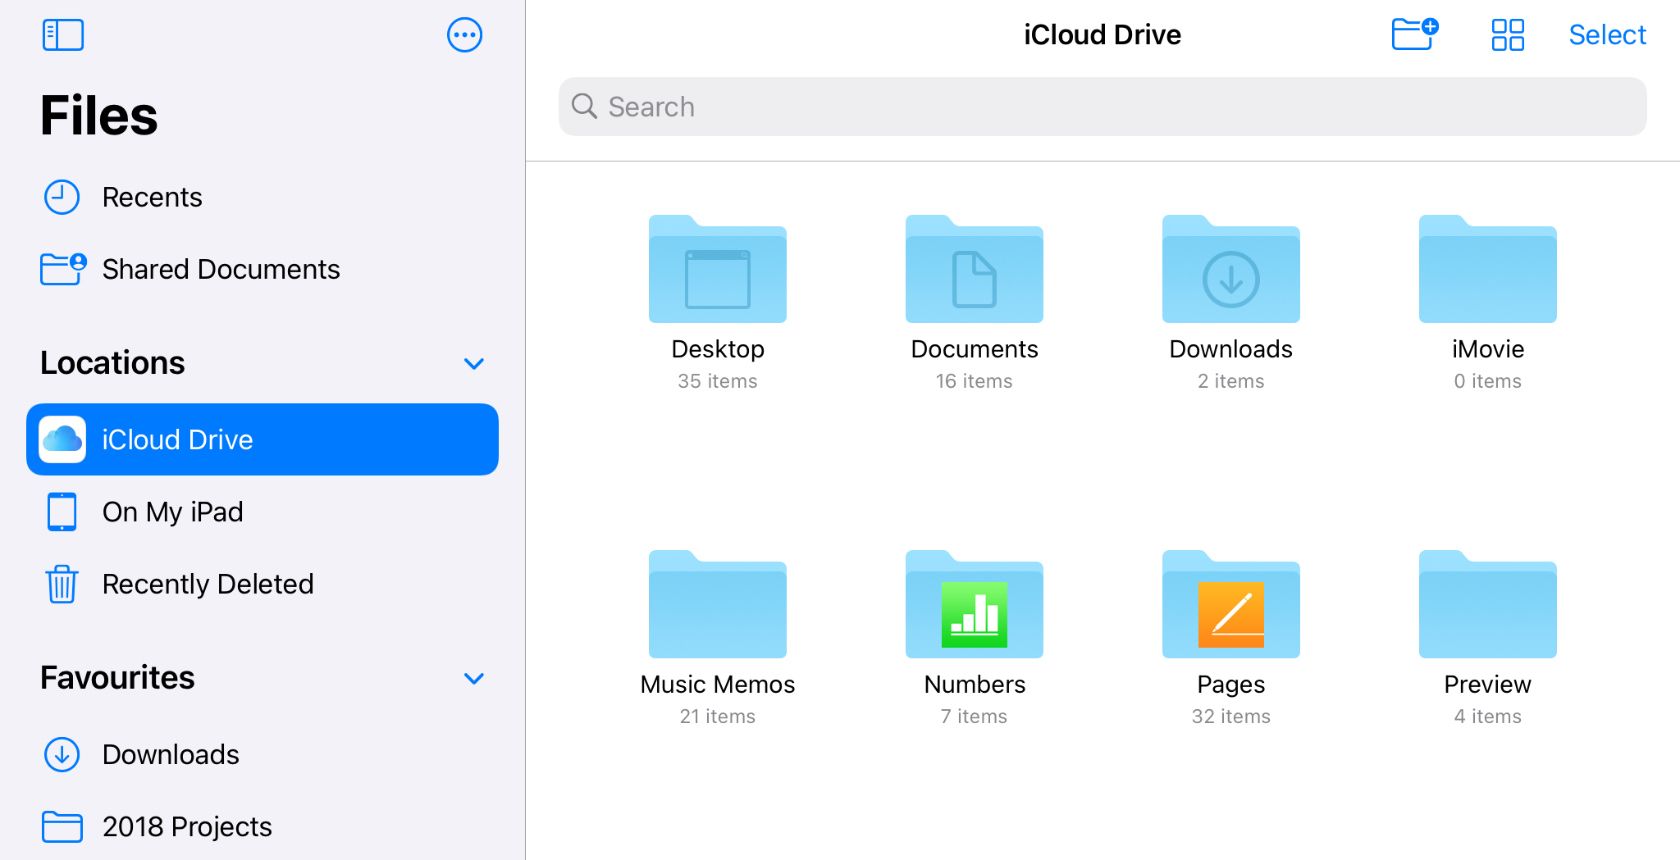1680x860 pixels.
Task: Open the Preview folder icon
Action: 1488,604
